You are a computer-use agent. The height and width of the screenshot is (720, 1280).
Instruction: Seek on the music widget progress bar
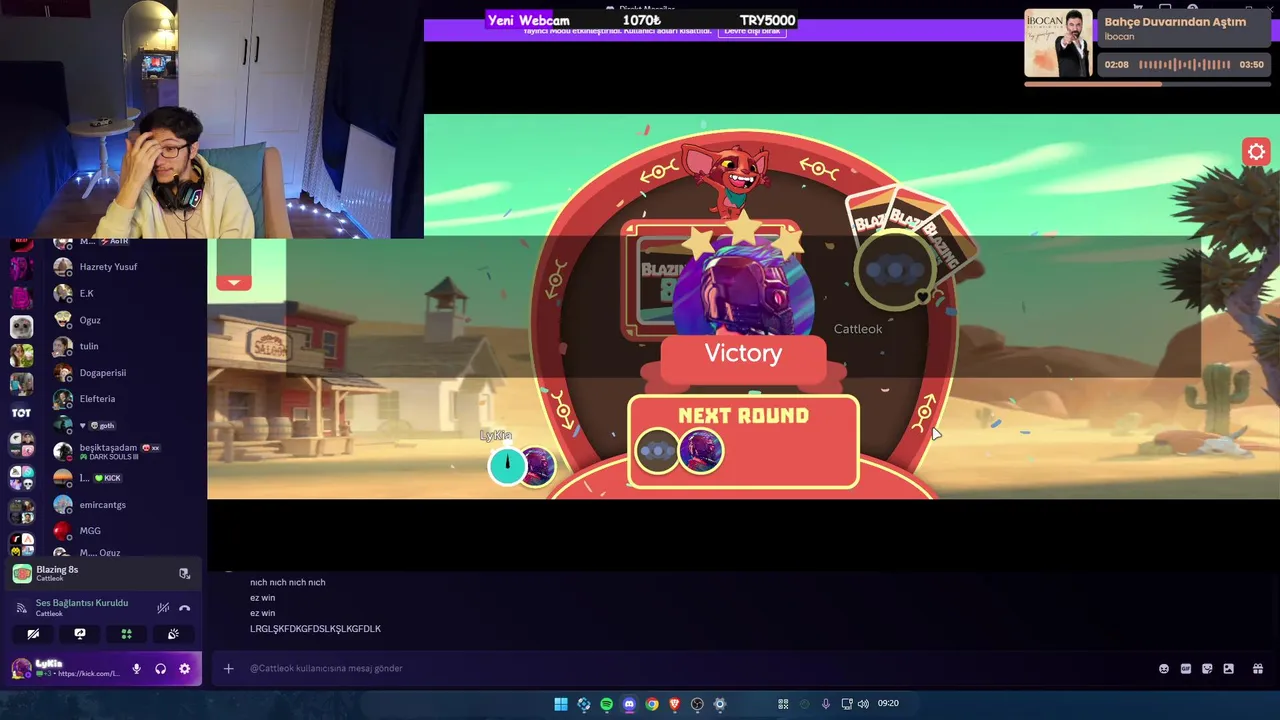click(x=1147, y=84)
